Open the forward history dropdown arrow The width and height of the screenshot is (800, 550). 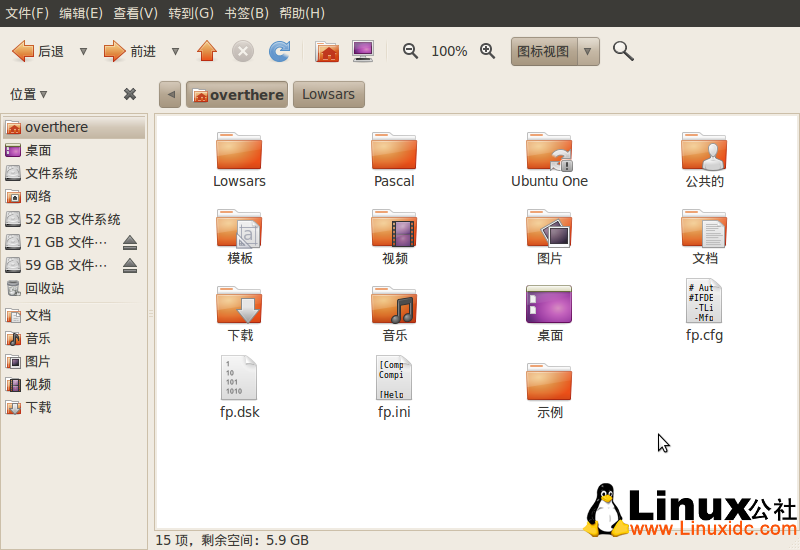click(x=175, y=52)
